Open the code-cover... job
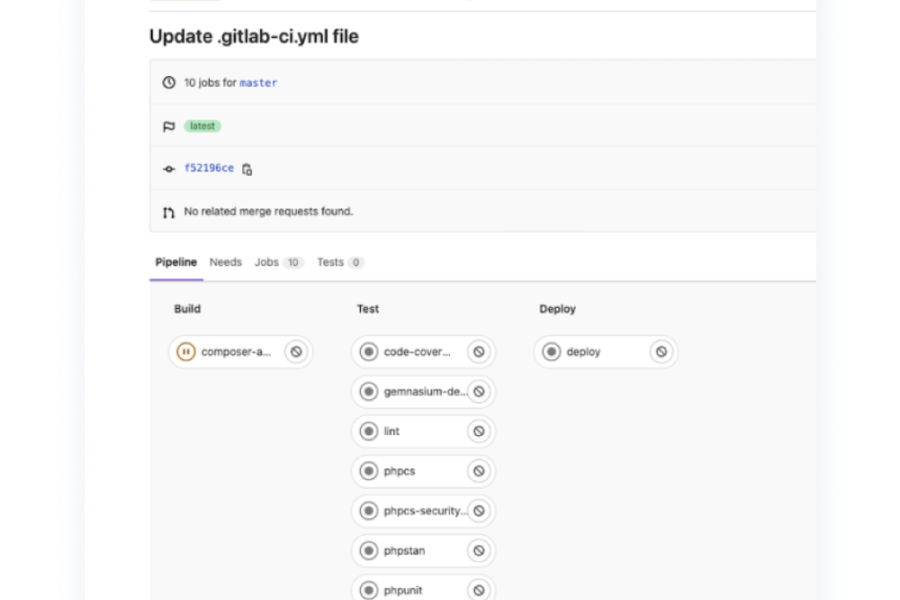The image size is (900, 600). point(417,351)
